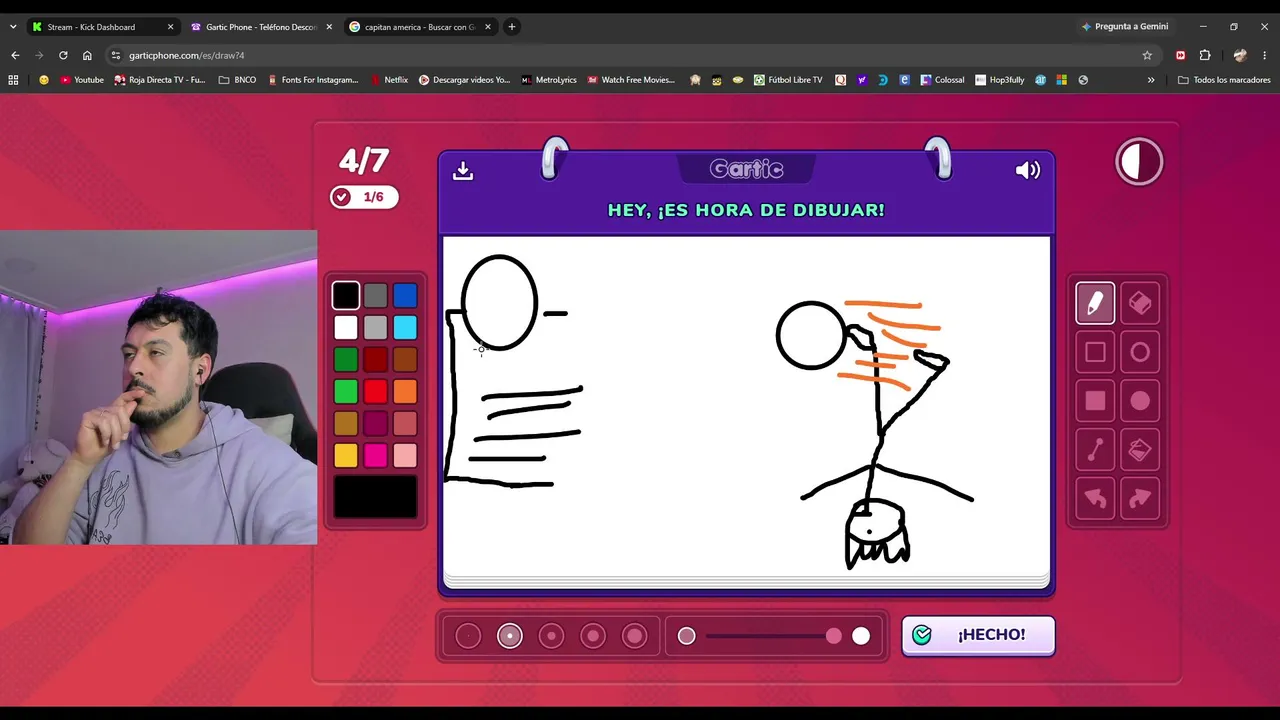
Task: Mute the game sound speaker
Action: [x=1028, y=170]
